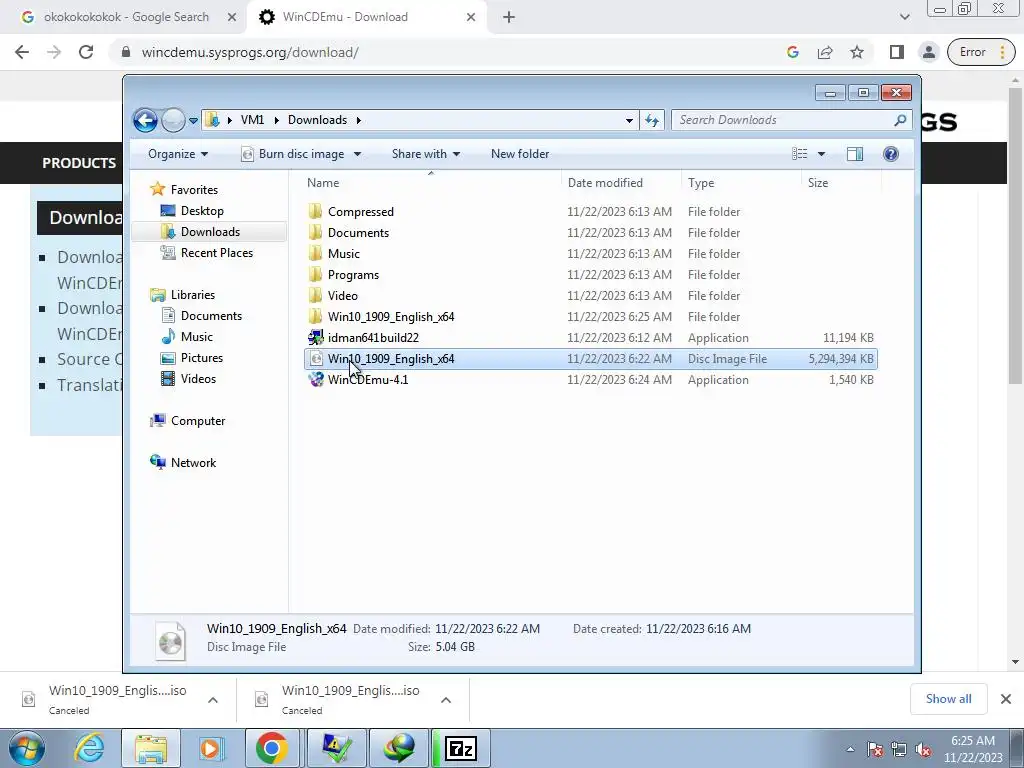1024x768 pixels.
Task: Open the Share with menu
Action: (426, 154)
